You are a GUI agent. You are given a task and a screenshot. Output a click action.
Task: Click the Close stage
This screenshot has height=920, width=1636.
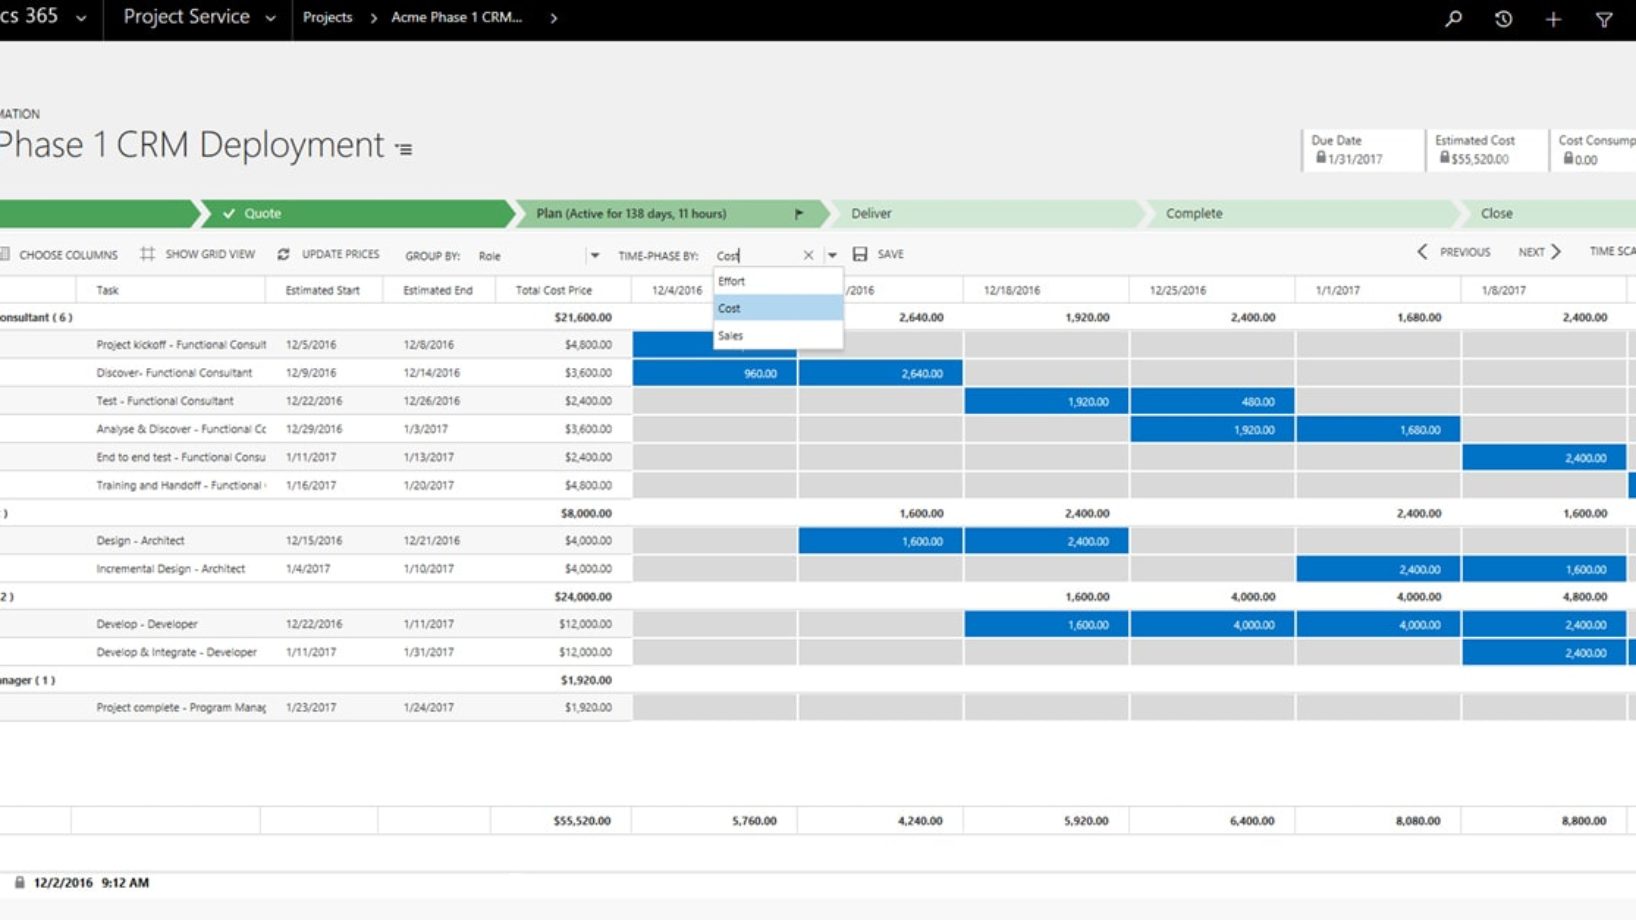coord(1548,213)
